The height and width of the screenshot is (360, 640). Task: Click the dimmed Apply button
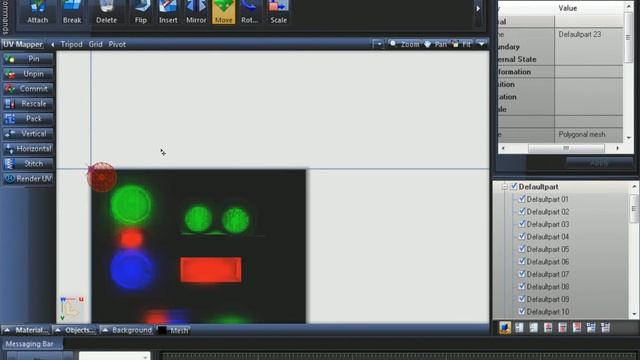[599, 164]
